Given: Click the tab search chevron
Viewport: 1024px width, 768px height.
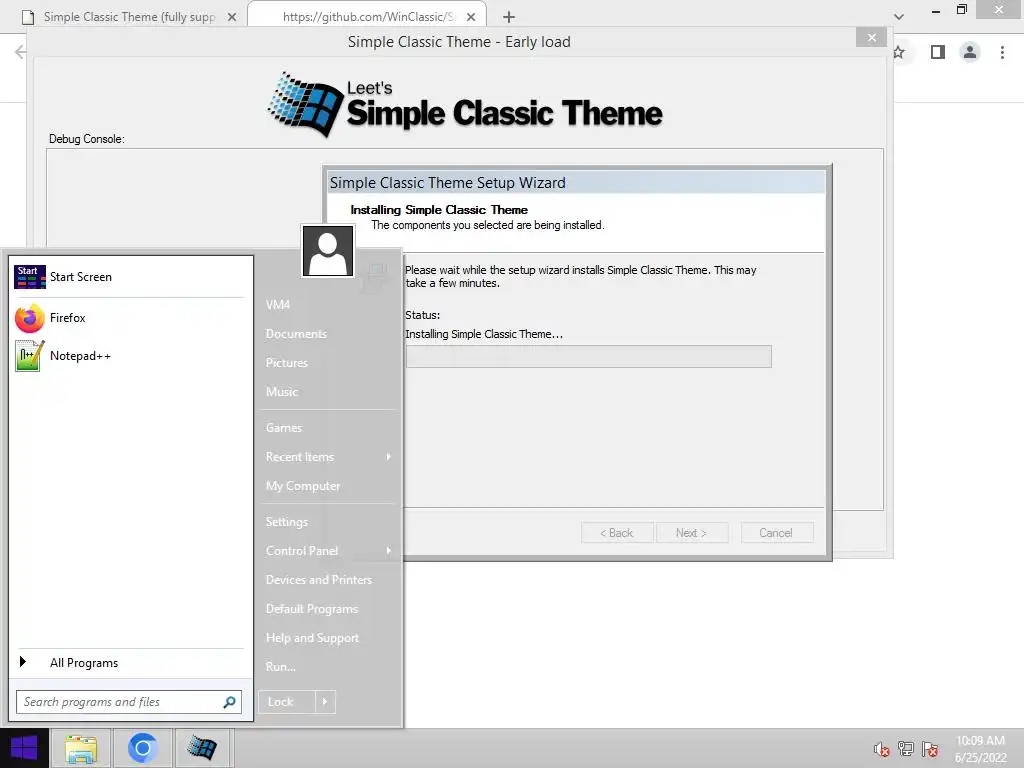Looking at the screenshot, I should tap(899, 17).
